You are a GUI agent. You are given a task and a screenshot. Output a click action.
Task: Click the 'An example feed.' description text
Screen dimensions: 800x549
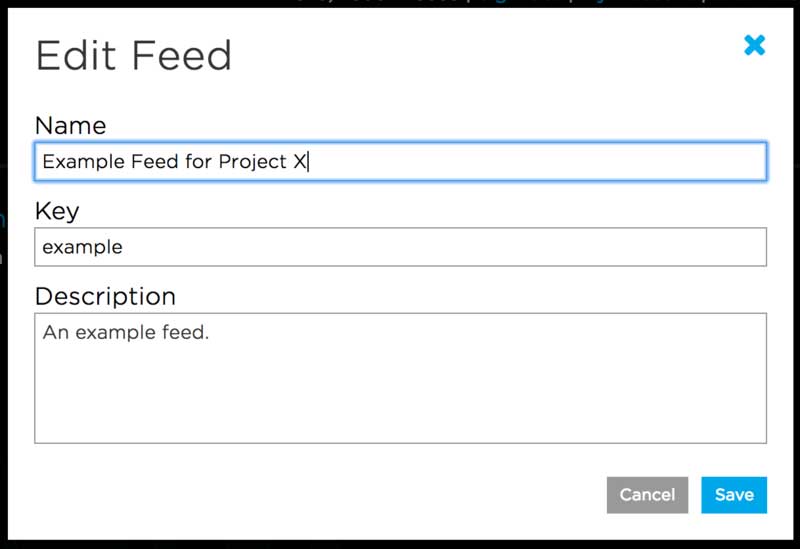click(125, 333)
